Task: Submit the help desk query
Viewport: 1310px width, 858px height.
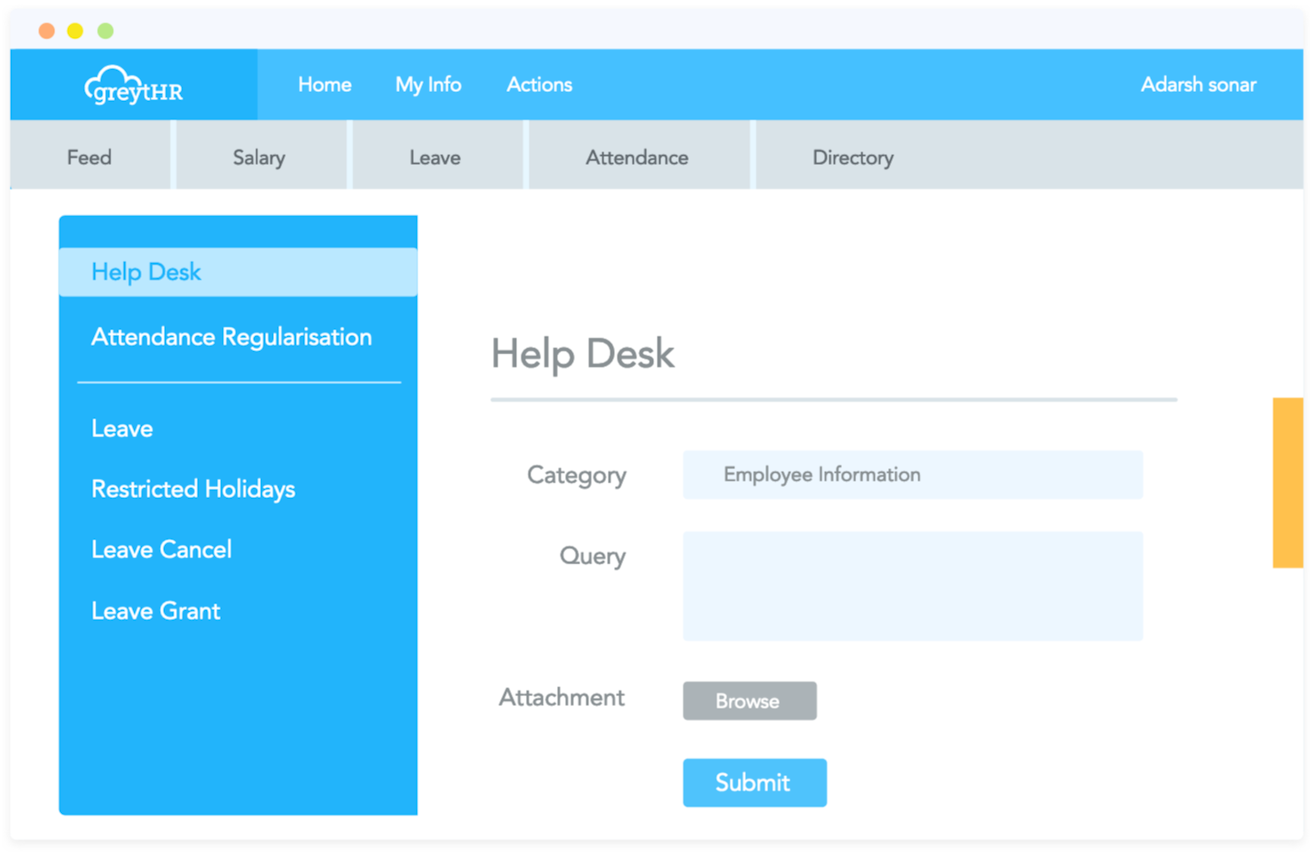Action: point(754,783)
